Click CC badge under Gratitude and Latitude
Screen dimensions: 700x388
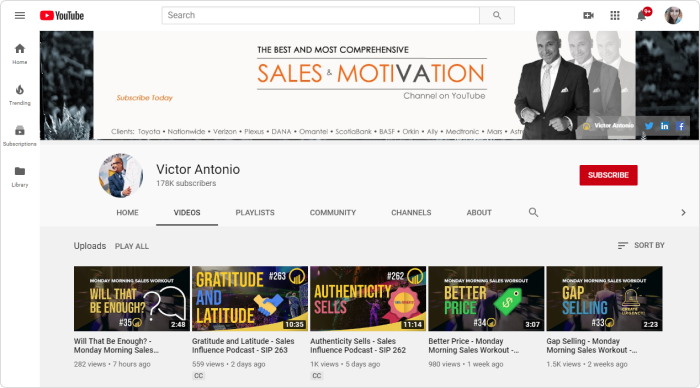[199, 376]
